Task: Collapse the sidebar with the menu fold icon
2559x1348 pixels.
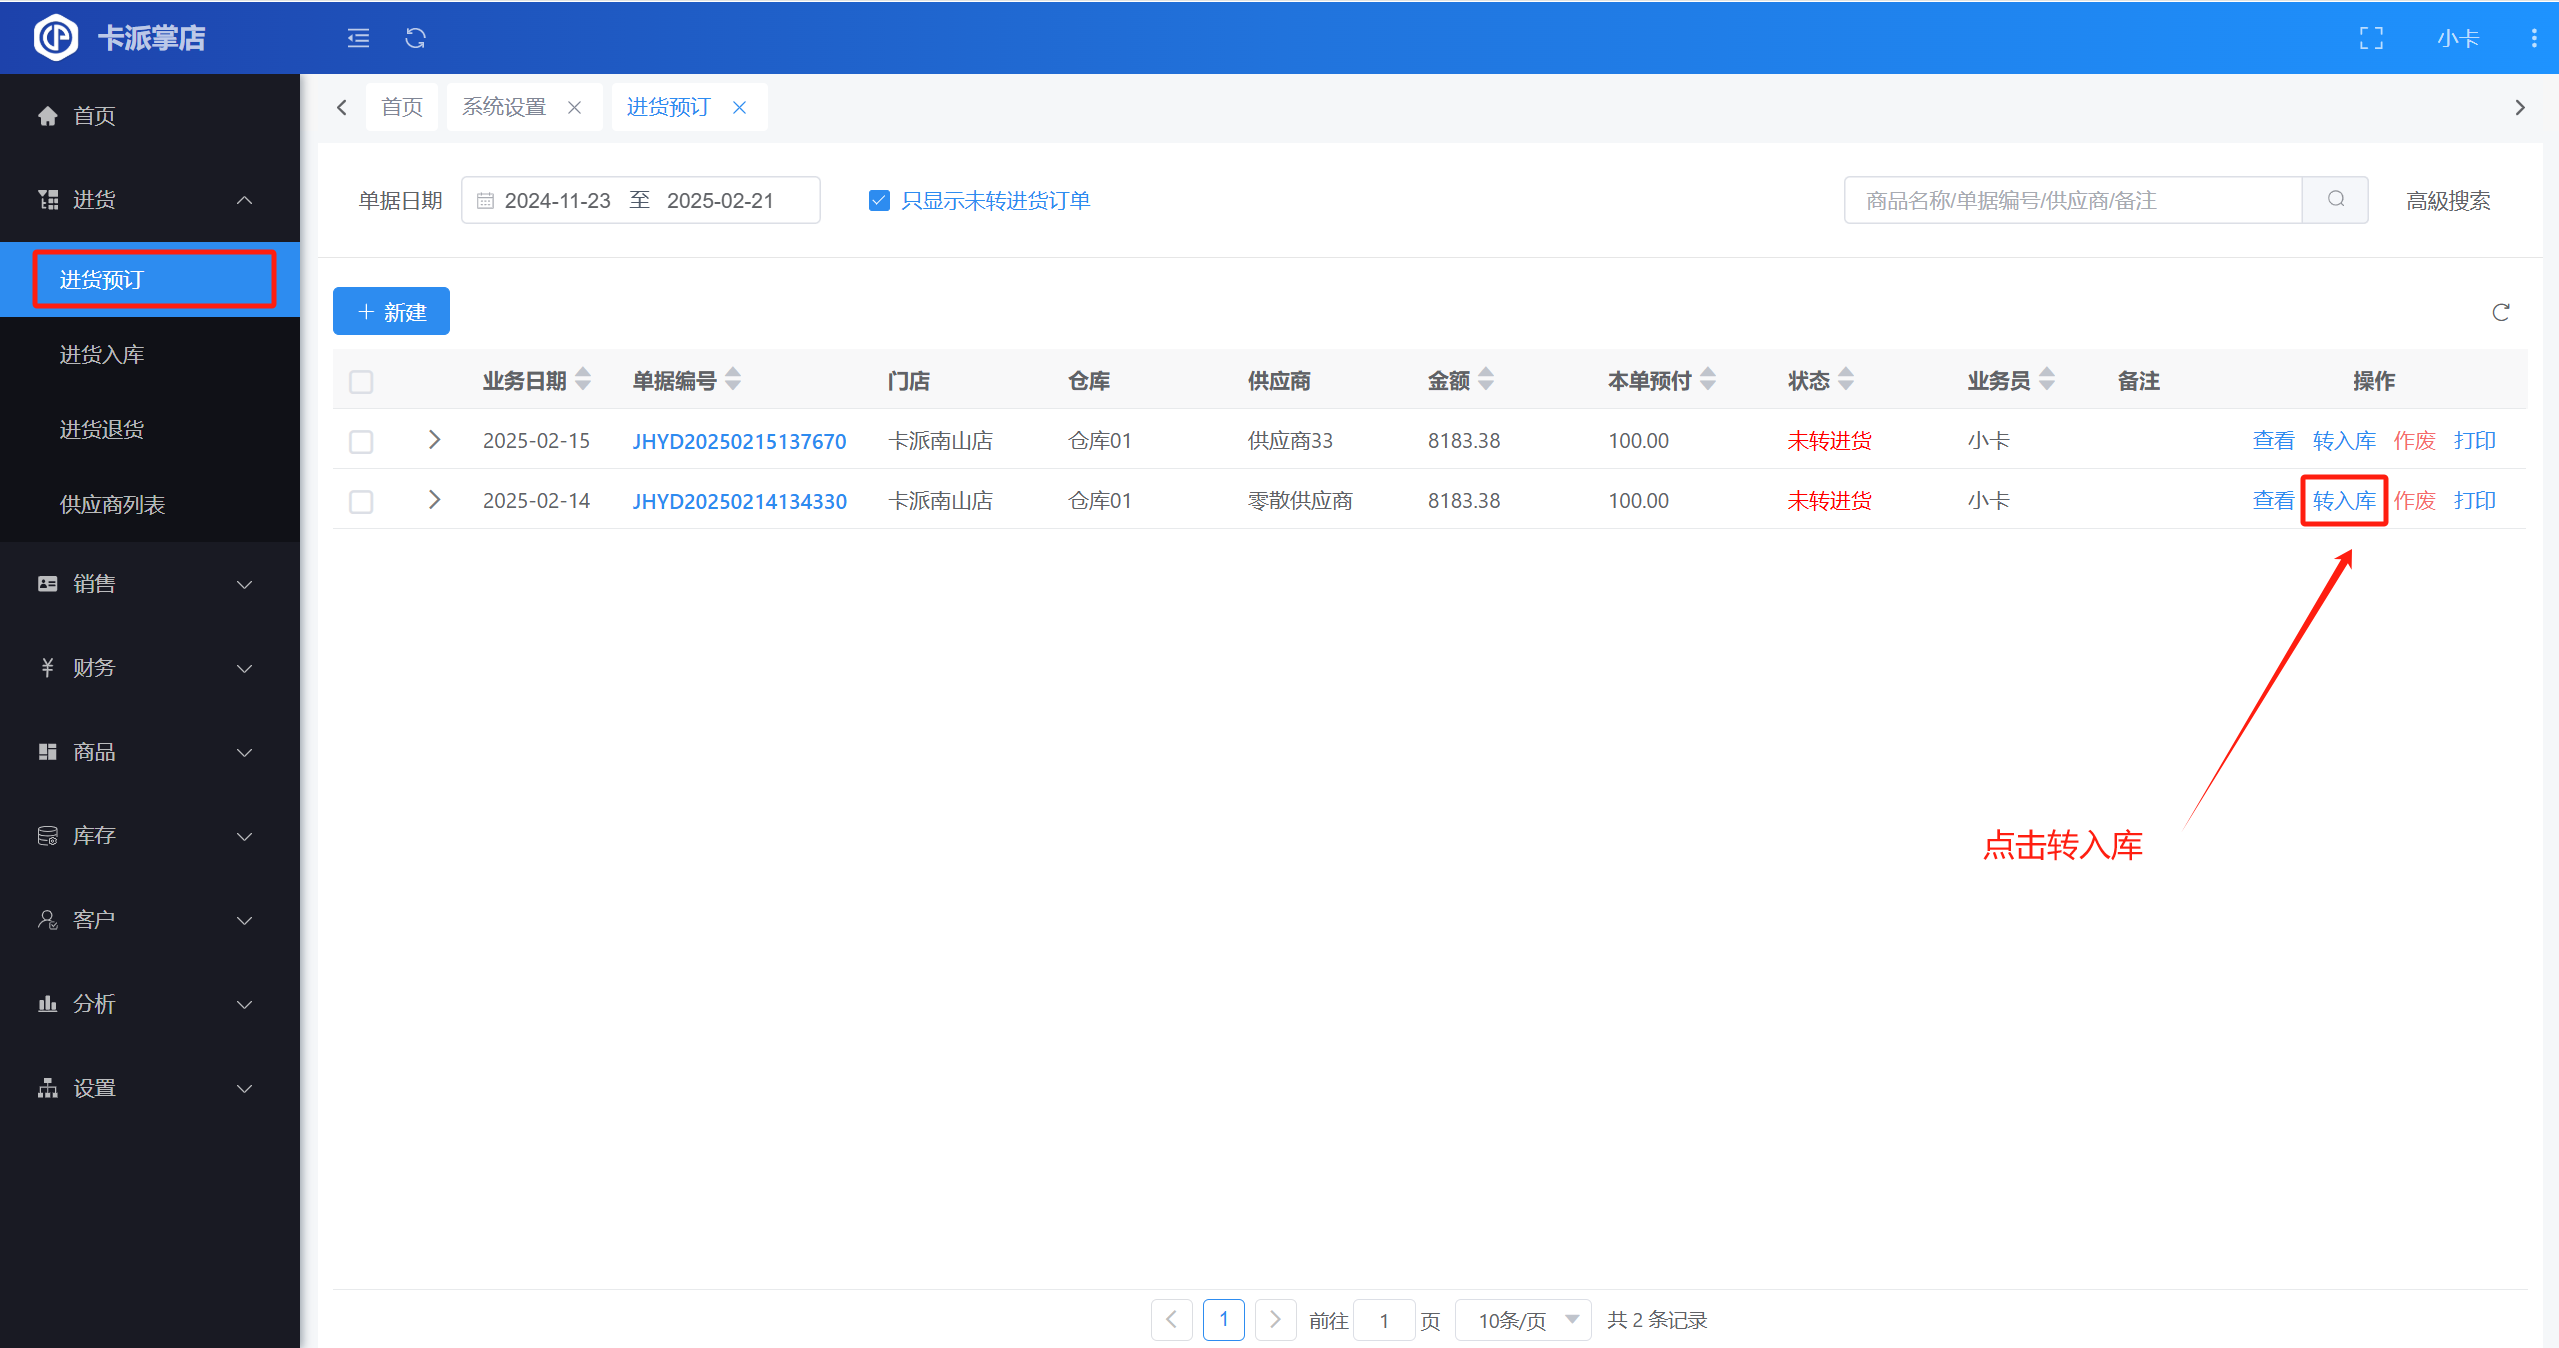Action: click(x=358, y=38)
